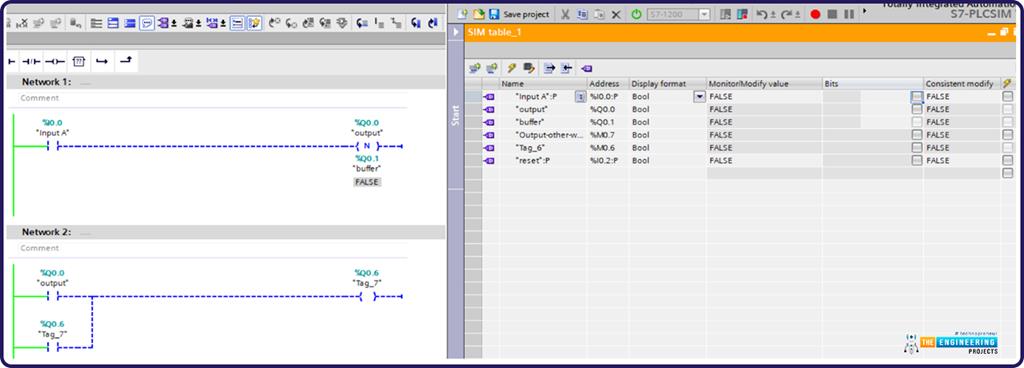Click the Copy icon in PLCSIM toolbar
This screenshot has height=368, width=1024.
tap(583, 14)
